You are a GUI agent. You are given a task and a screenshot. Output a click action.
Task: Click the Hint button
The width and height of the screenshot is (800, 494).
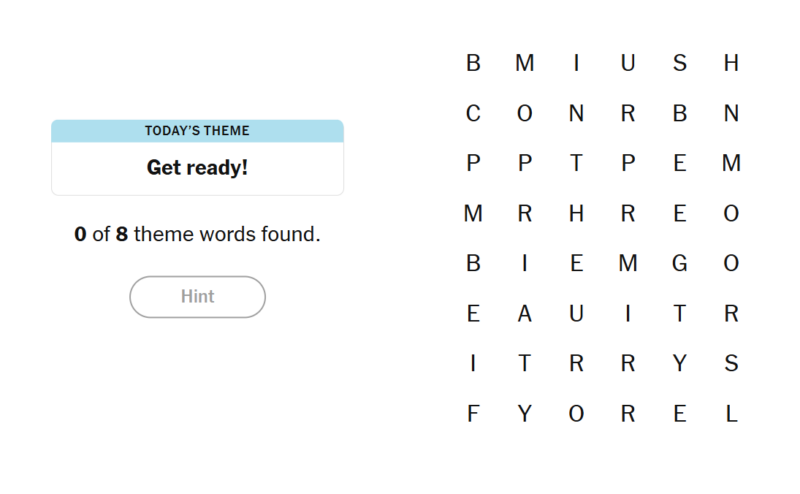coord(197,297)
